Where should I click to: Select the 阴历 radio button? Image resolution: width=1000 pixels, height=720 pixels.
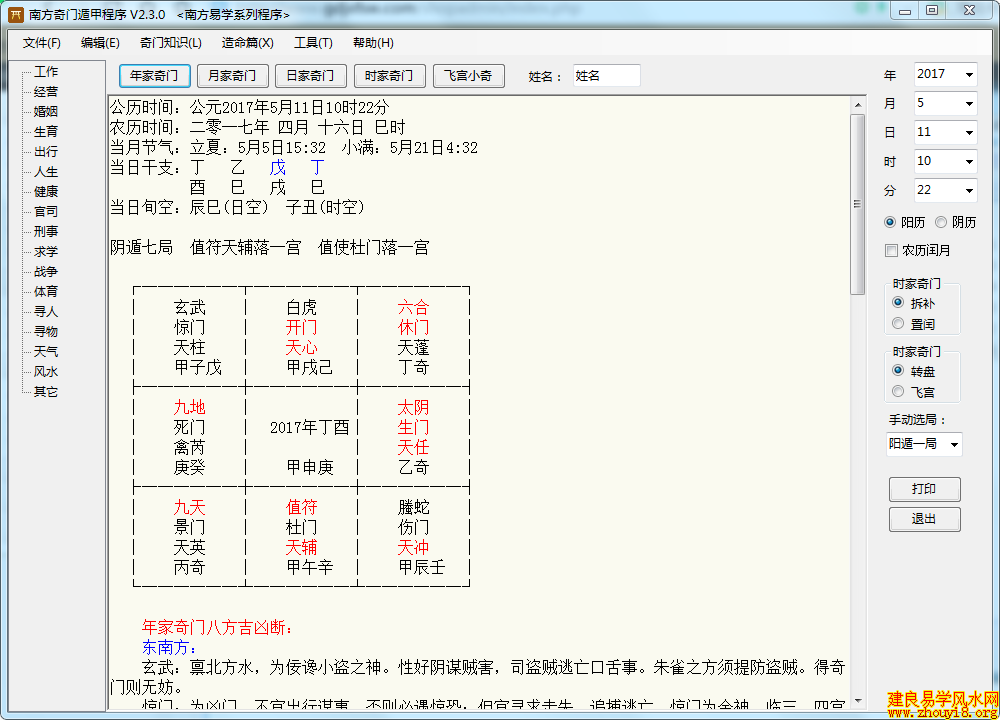(x=942, y=222)
